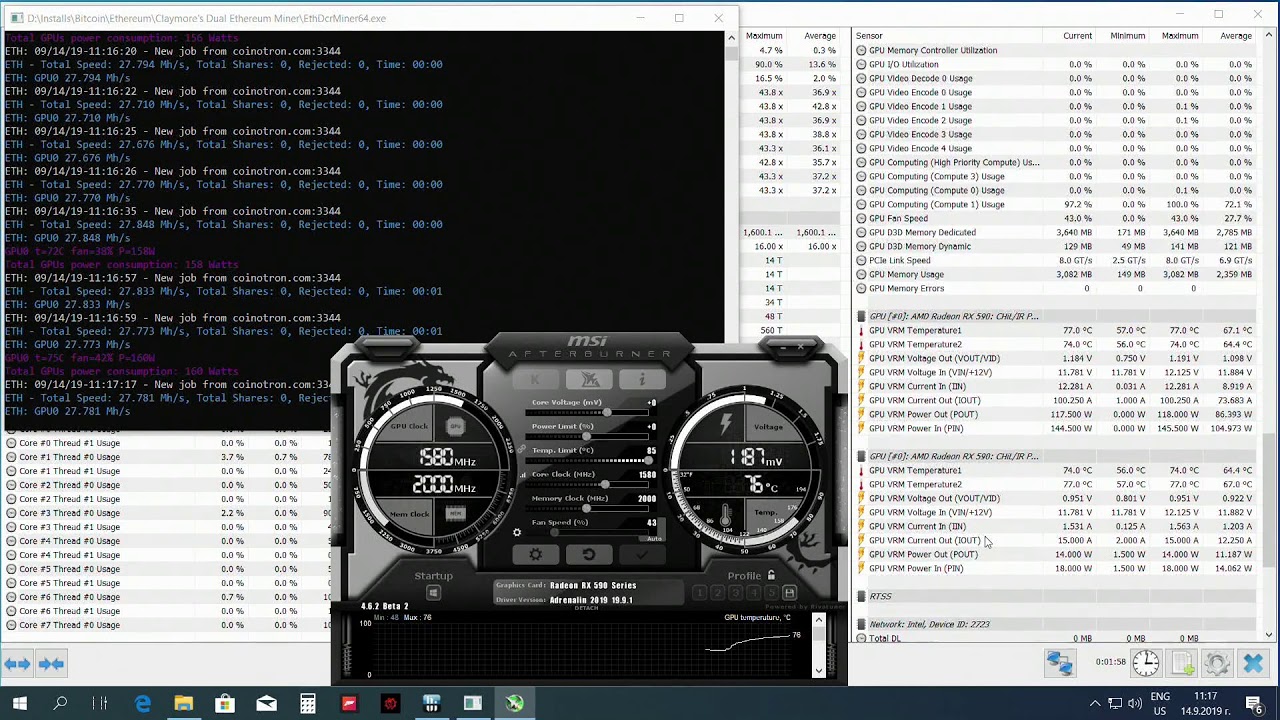
Task: Click Afterburner OC Scanner center button
Action: pyautogui.click(x=589, y=380)
